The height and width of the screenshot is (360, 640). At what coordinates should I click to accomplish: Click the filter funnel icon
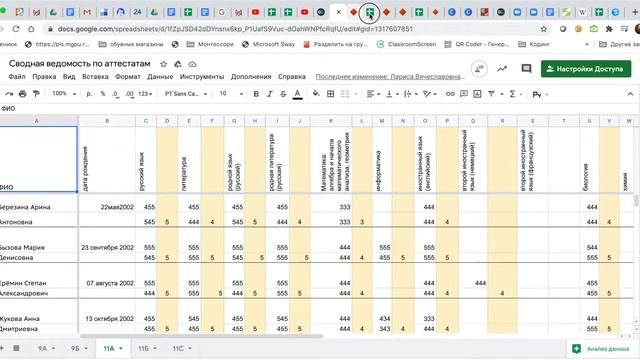tap(491, 94)
